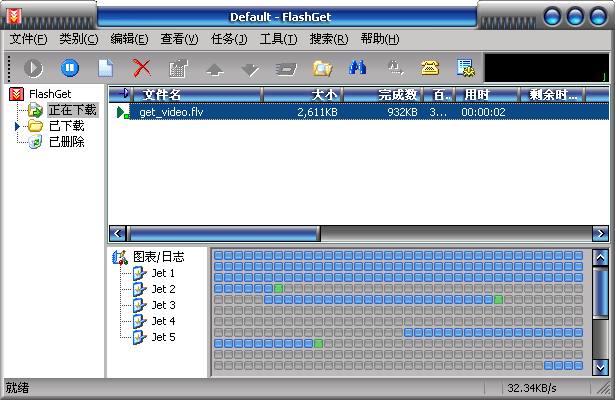The width and height of the screenshot is (615, 400).
Task: Click the 就绪 status text
Action: point(17,388)
